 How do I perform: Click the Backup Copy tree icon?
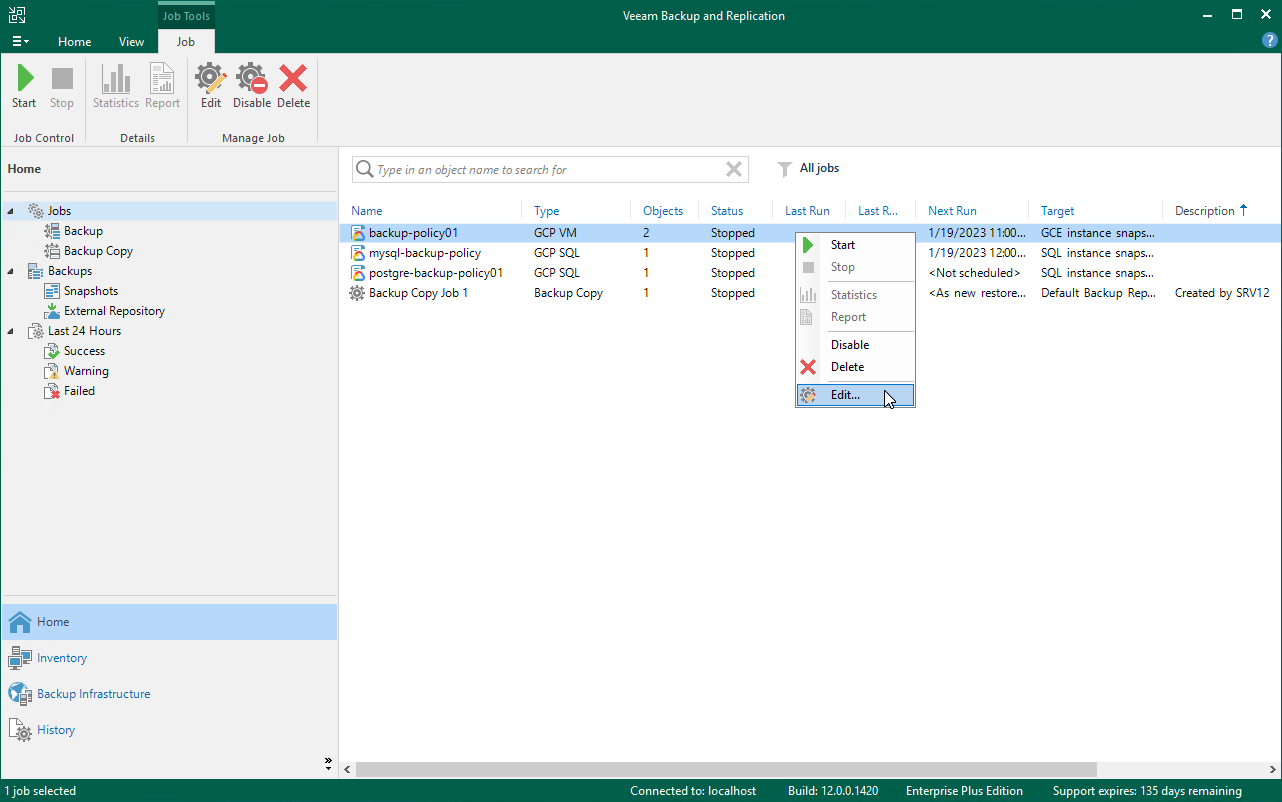point(53,251)
